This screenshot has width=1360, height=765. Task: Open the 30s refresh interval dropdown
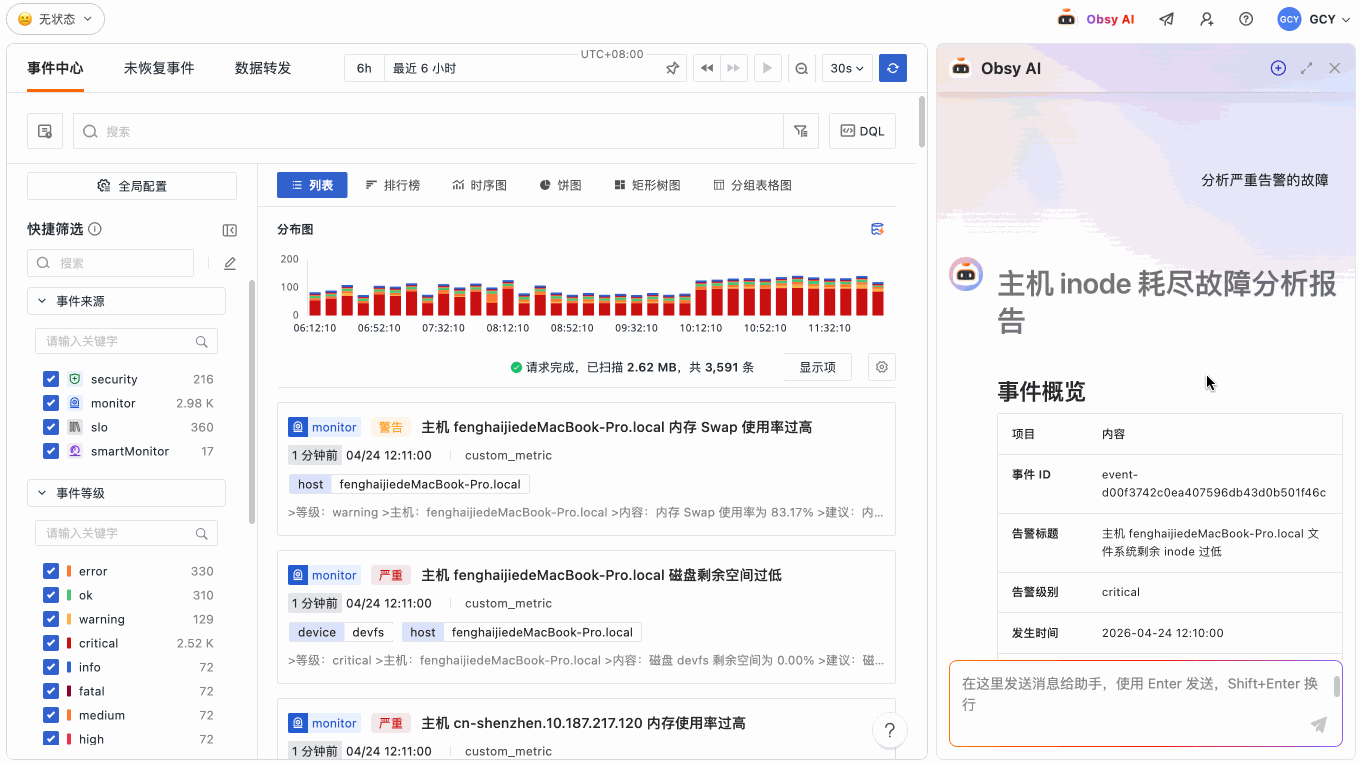[x=847, y=68]
